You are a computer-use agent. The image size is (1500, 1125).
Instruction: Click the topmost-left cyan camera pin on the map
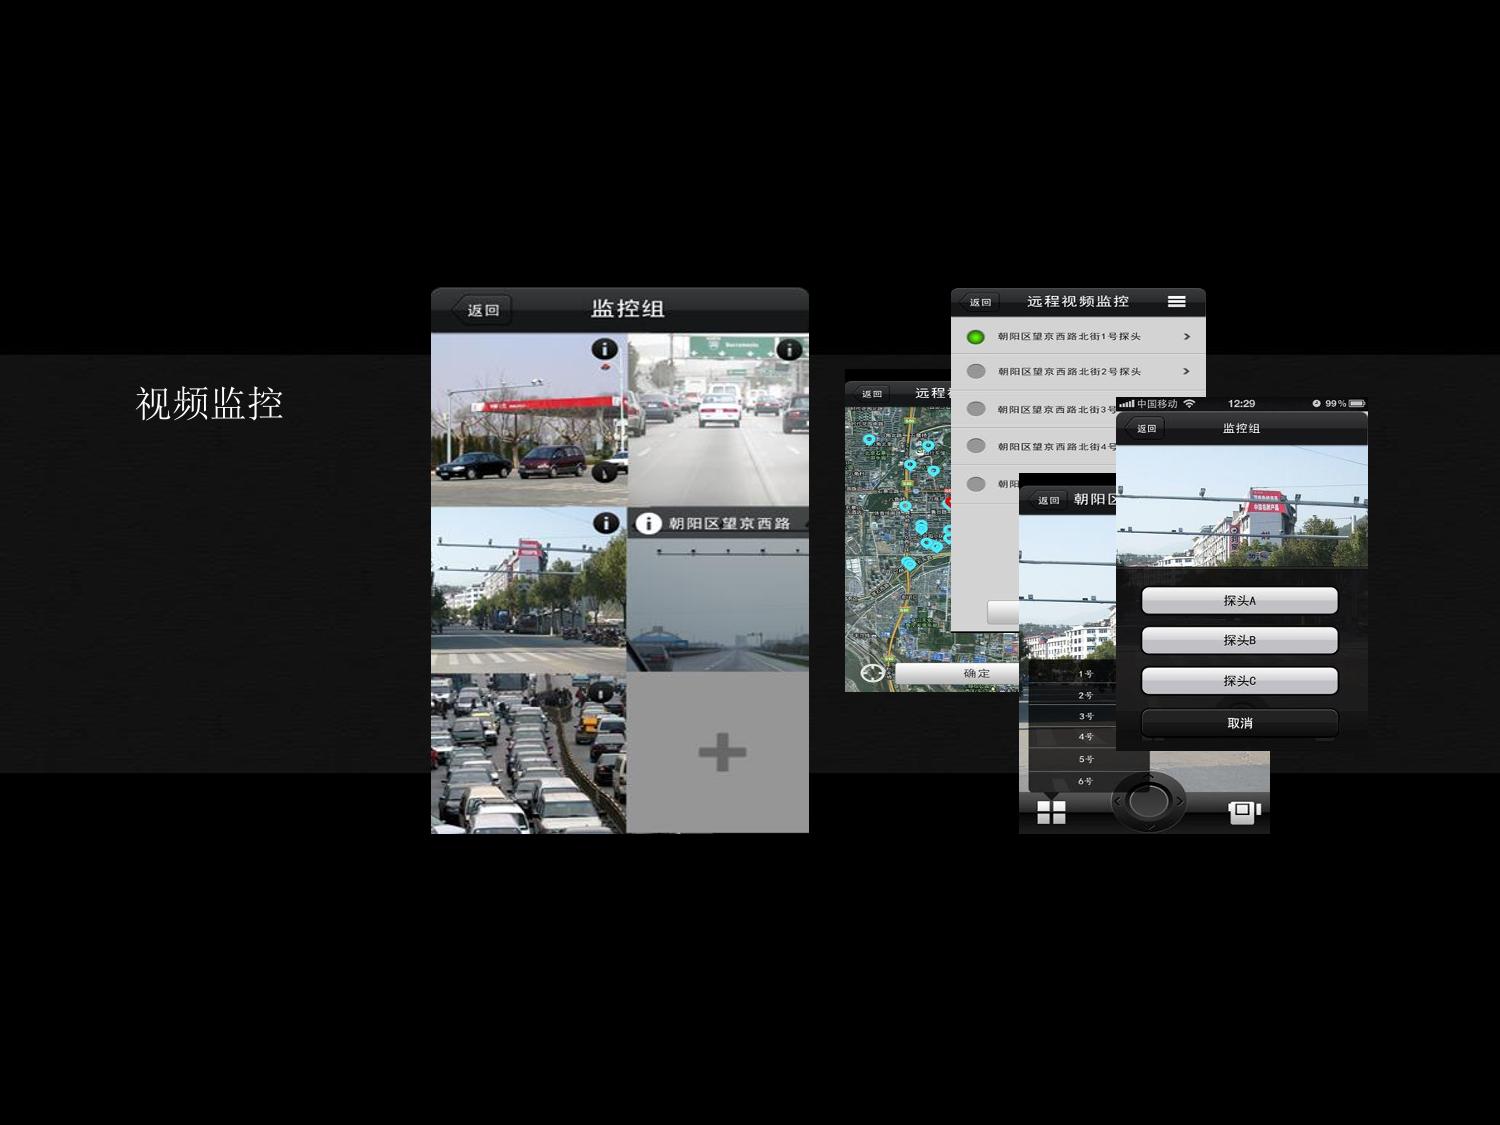click(x=869, y=439)
